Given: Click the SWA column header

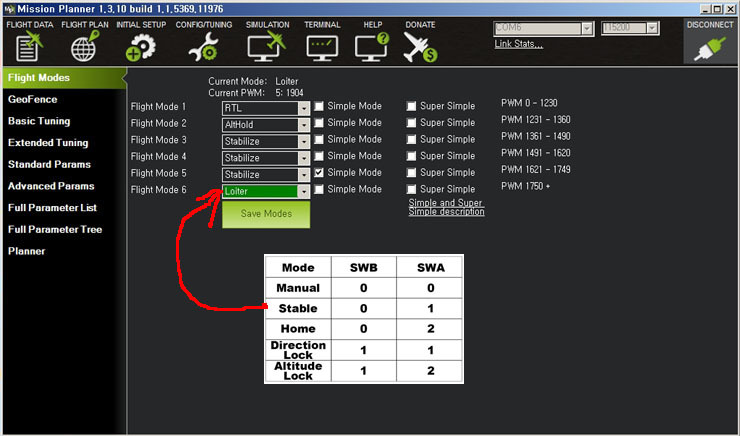Looking at the screenshot, I should click(x=430, y=268).
